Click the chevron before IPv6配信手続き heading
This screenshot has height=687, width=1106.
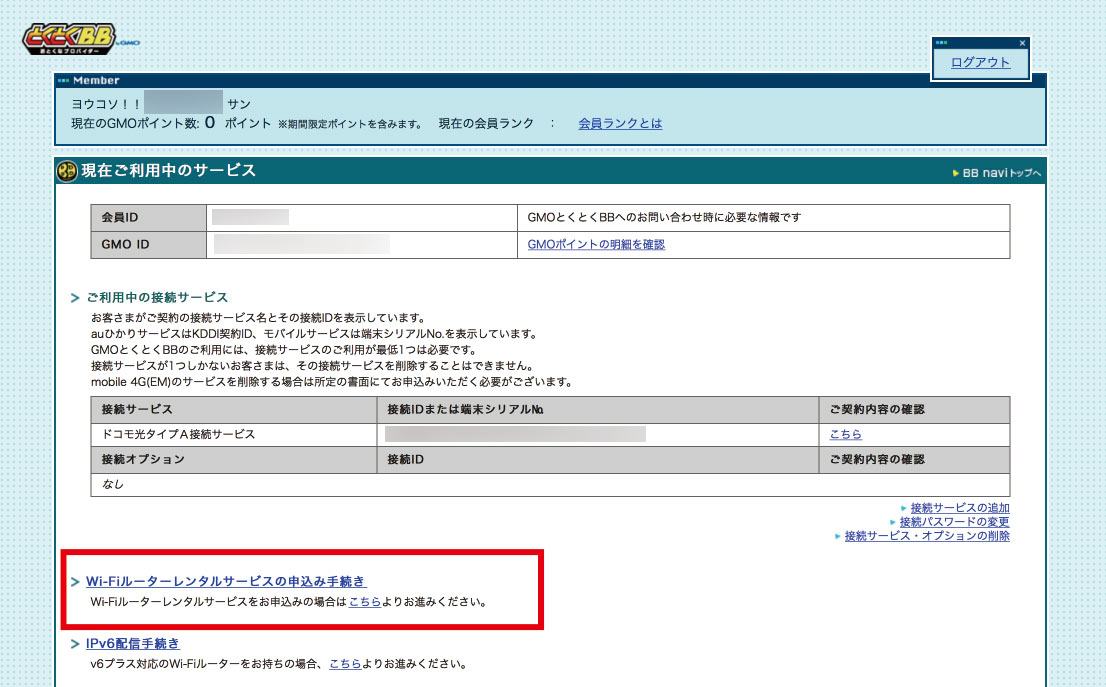(75, 644)
